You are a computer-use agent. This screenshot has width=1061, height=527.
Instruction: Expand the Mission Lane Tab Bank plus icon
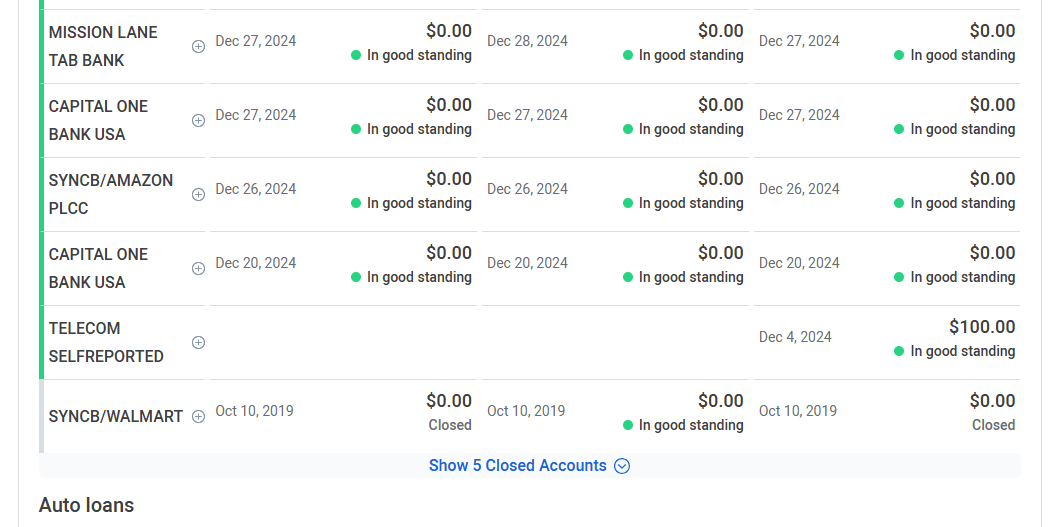pos(198,47)
